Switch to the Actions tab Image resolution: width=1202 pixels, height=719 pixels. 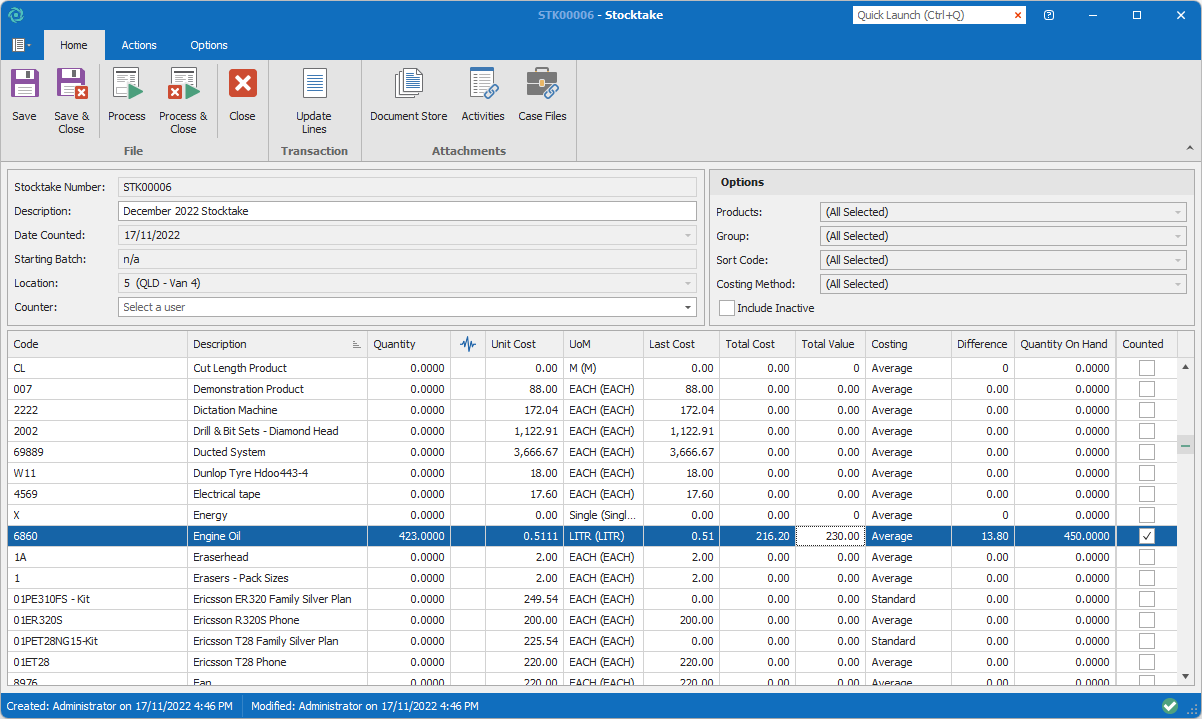(x=139, y=45)
